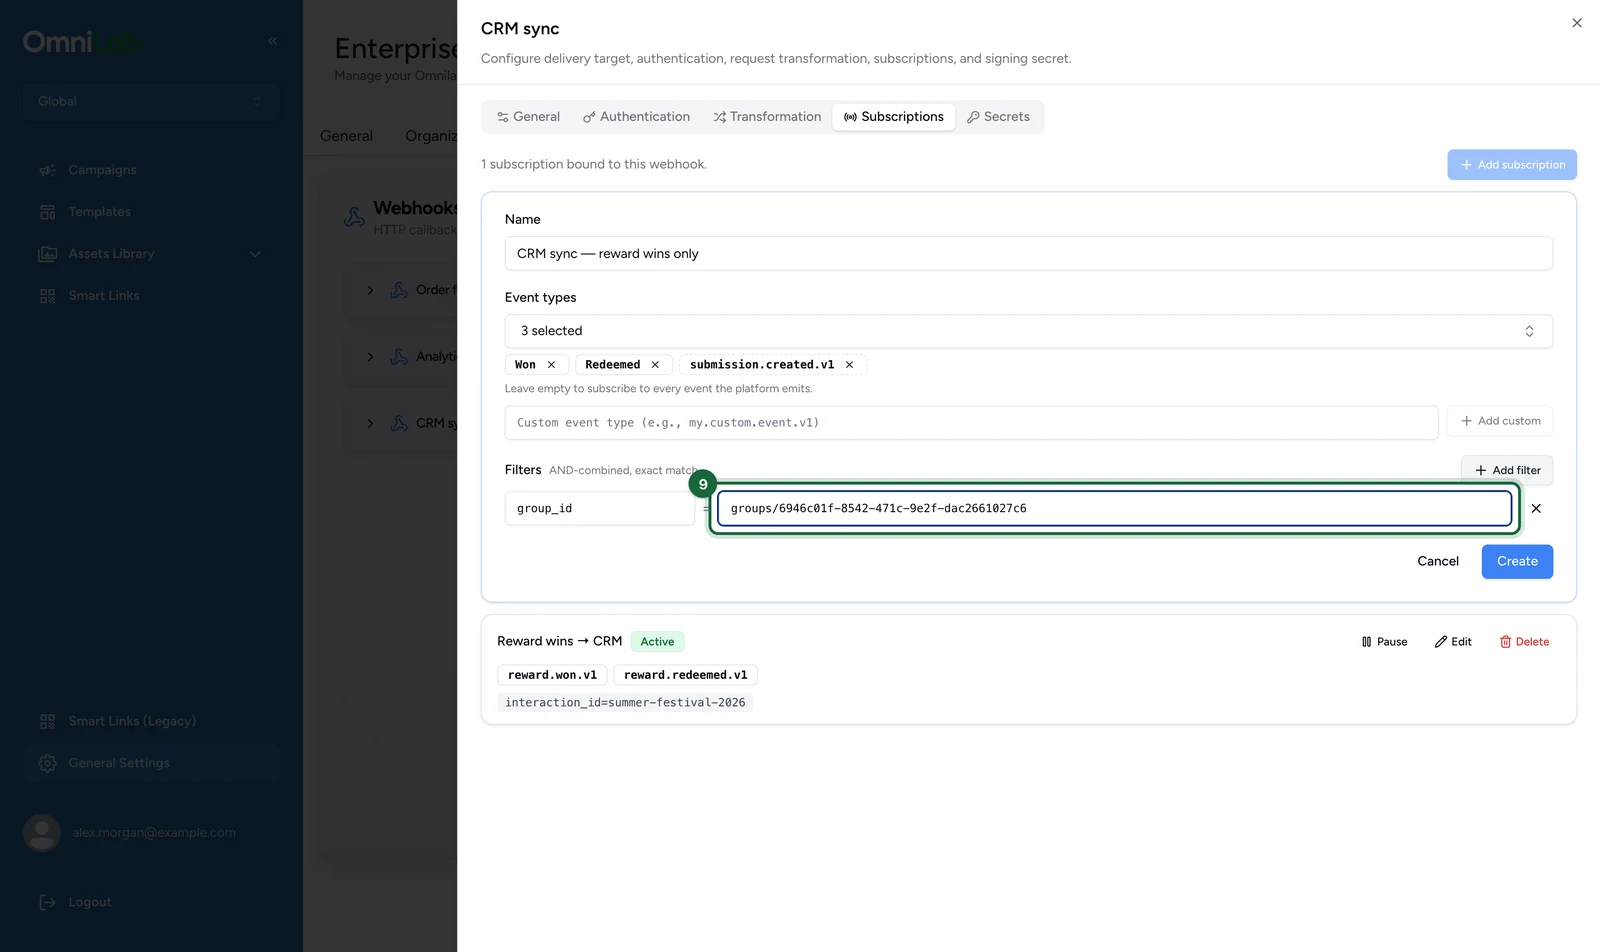Collapse the sidebar with the chevron icon
Image resolution: width=1600 pixels, height=952 pixels.
(x=272, y=41)
